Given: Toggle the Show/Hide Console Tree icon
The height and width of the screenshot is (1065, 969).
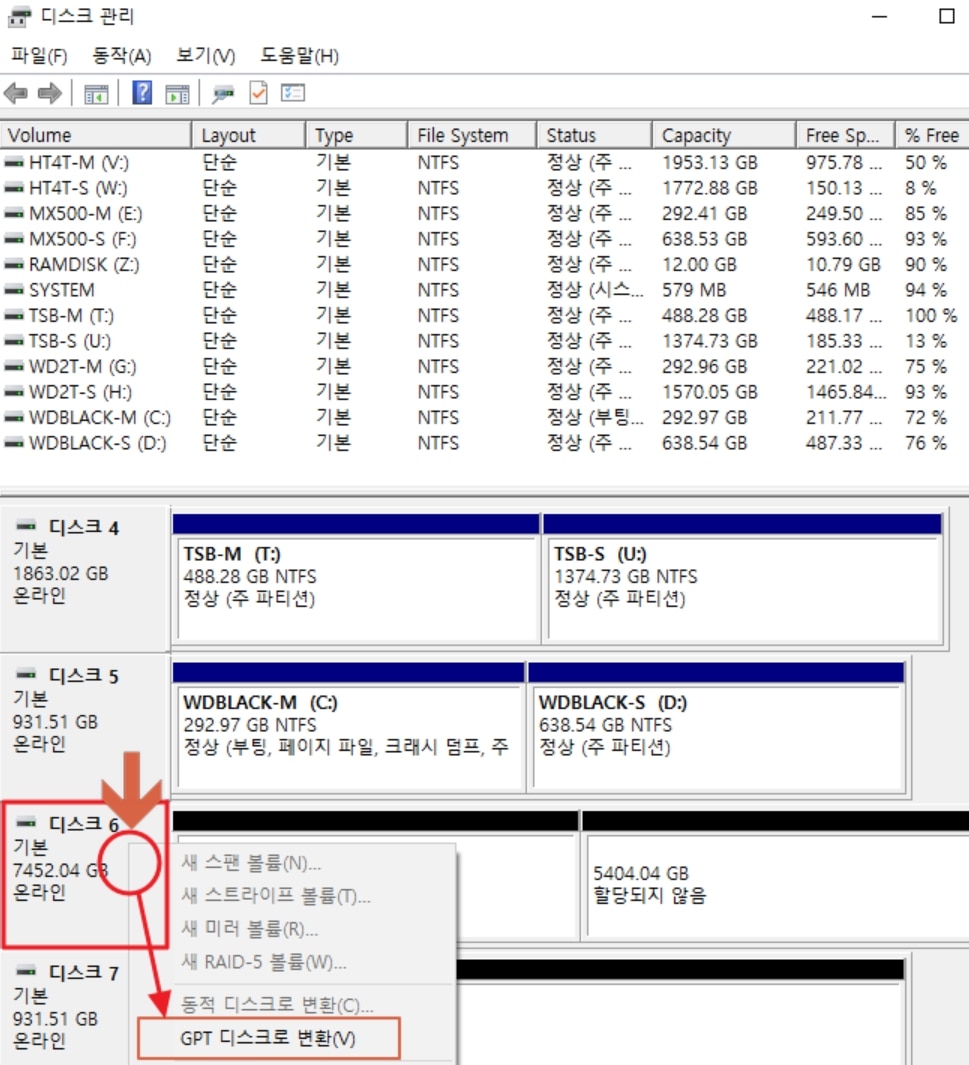Looking at the screenshot, I should [x=96, y=94].
